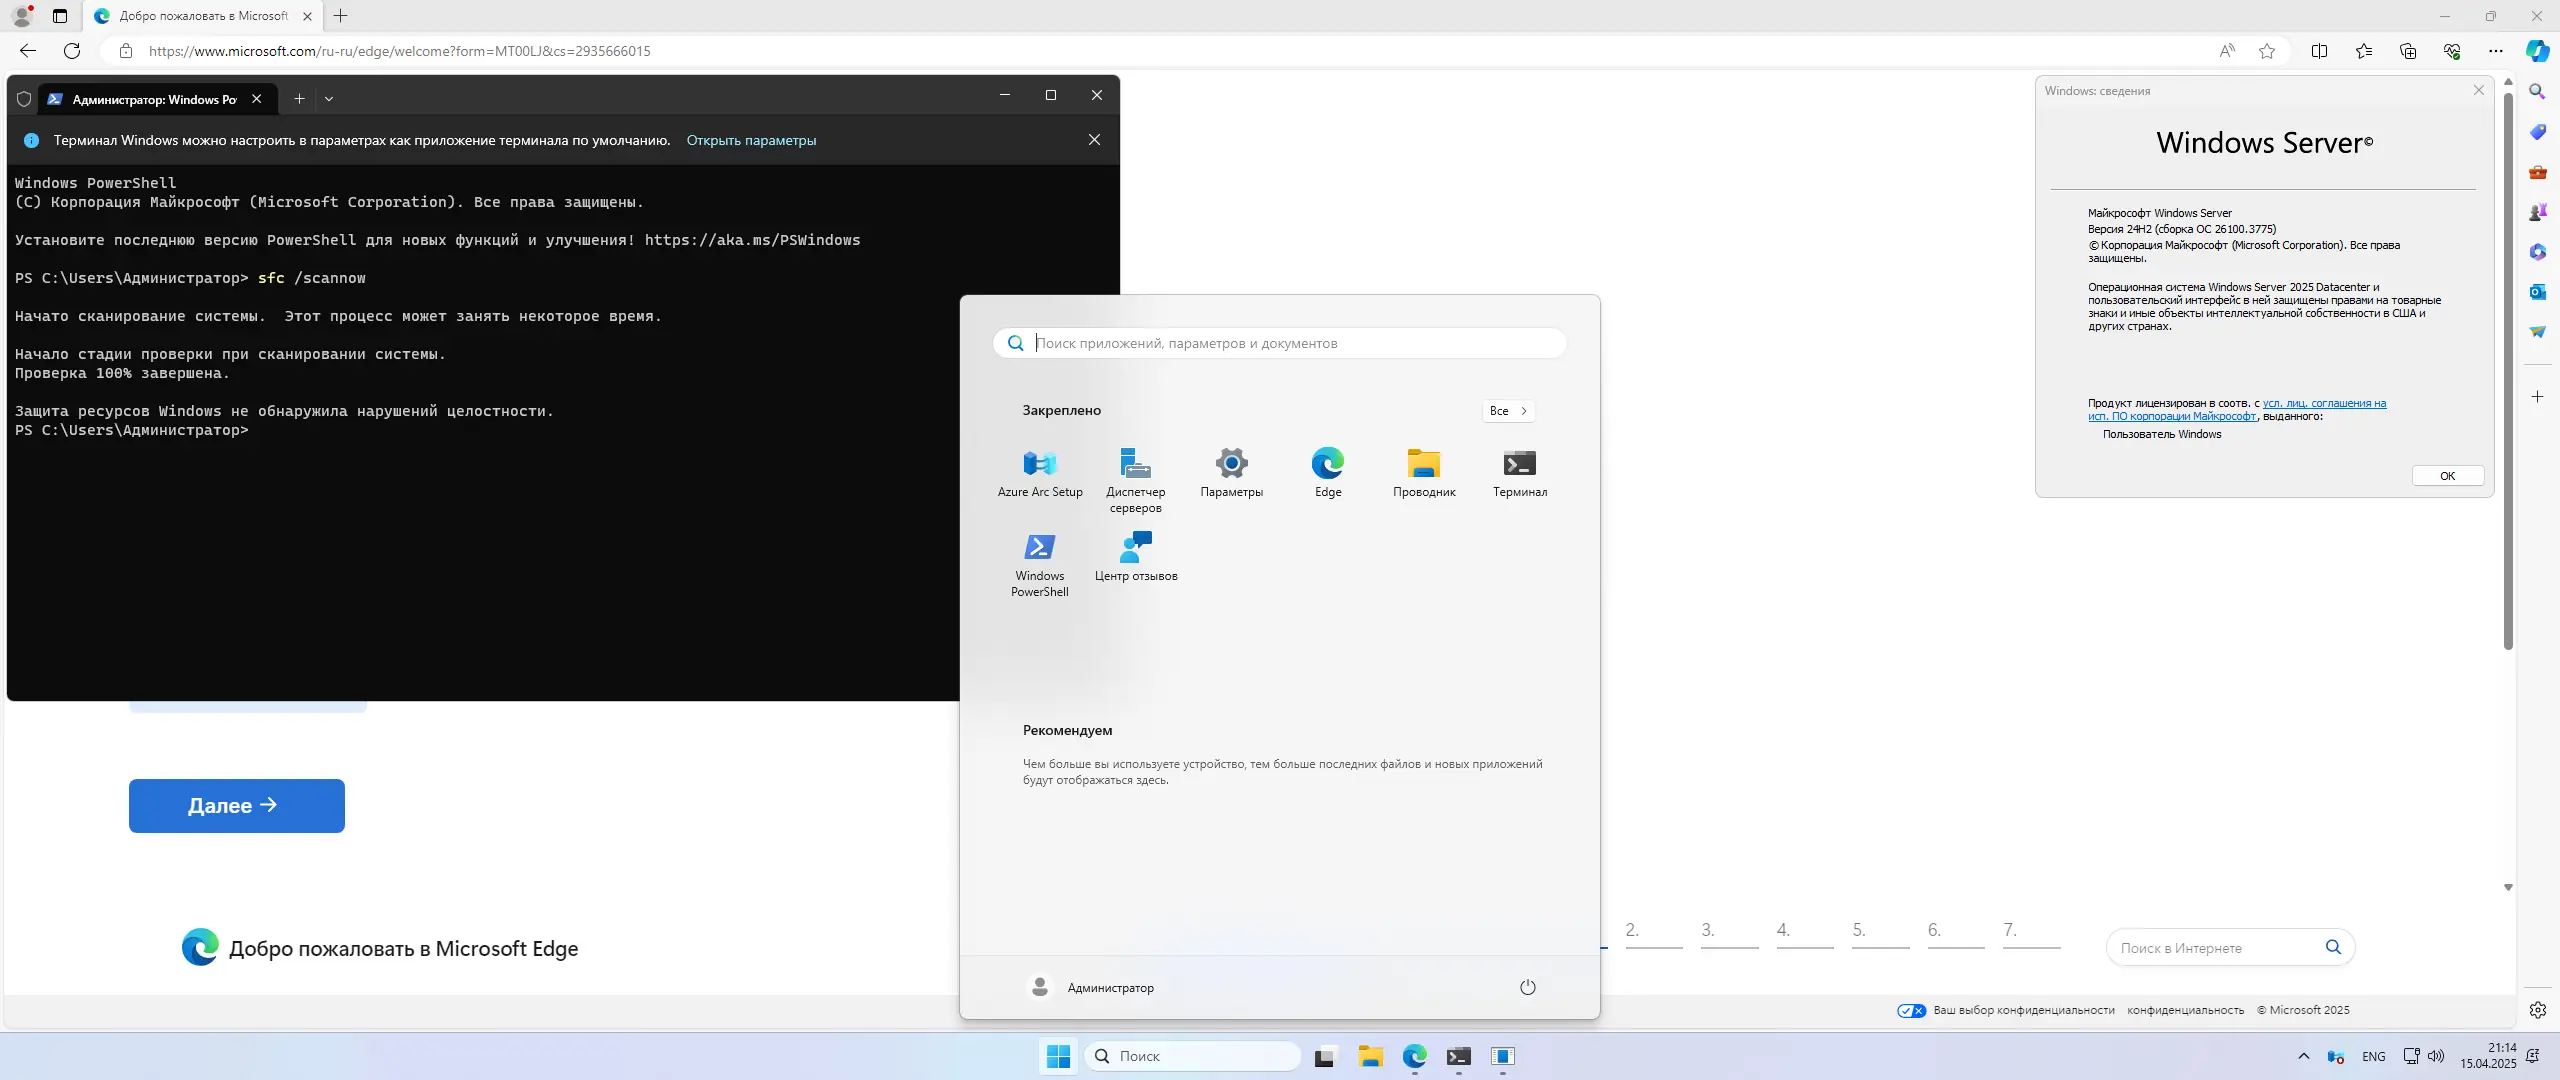Open a new Terminal tab with the plus button
The height and width of the screenshot is (1080, 2560).
(x=298, y=98)
